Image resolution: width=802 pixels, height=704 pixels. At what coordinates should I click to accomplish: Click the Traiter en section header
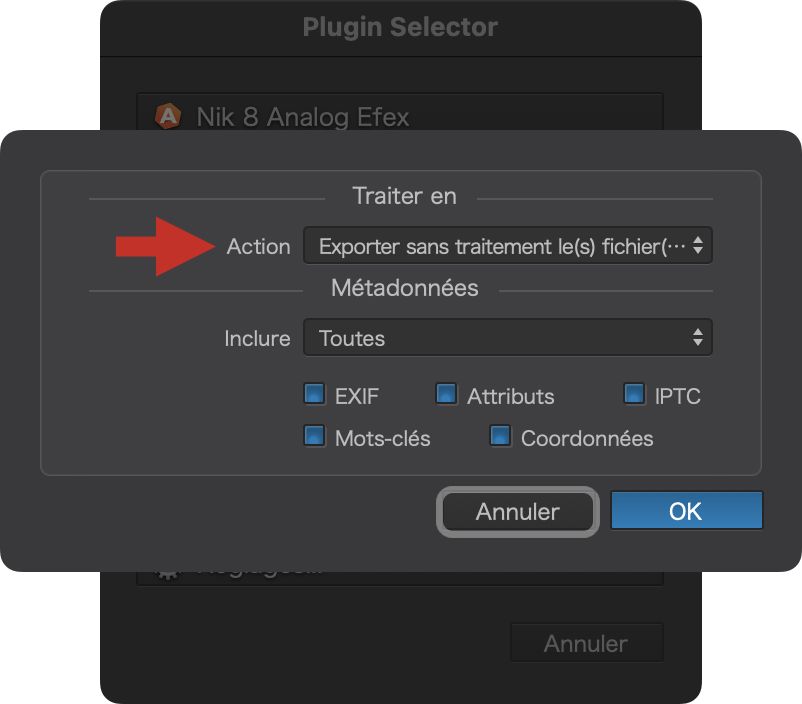click(x=404, y=196)
